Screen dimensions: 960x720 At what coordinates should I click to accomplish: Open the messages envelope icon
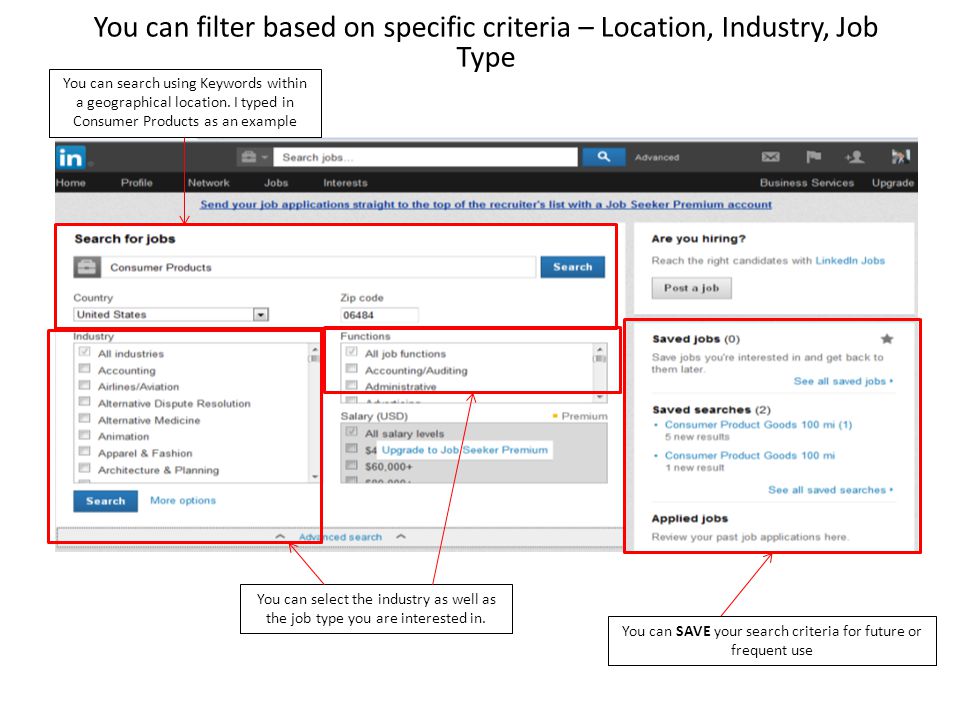[770, 157]
